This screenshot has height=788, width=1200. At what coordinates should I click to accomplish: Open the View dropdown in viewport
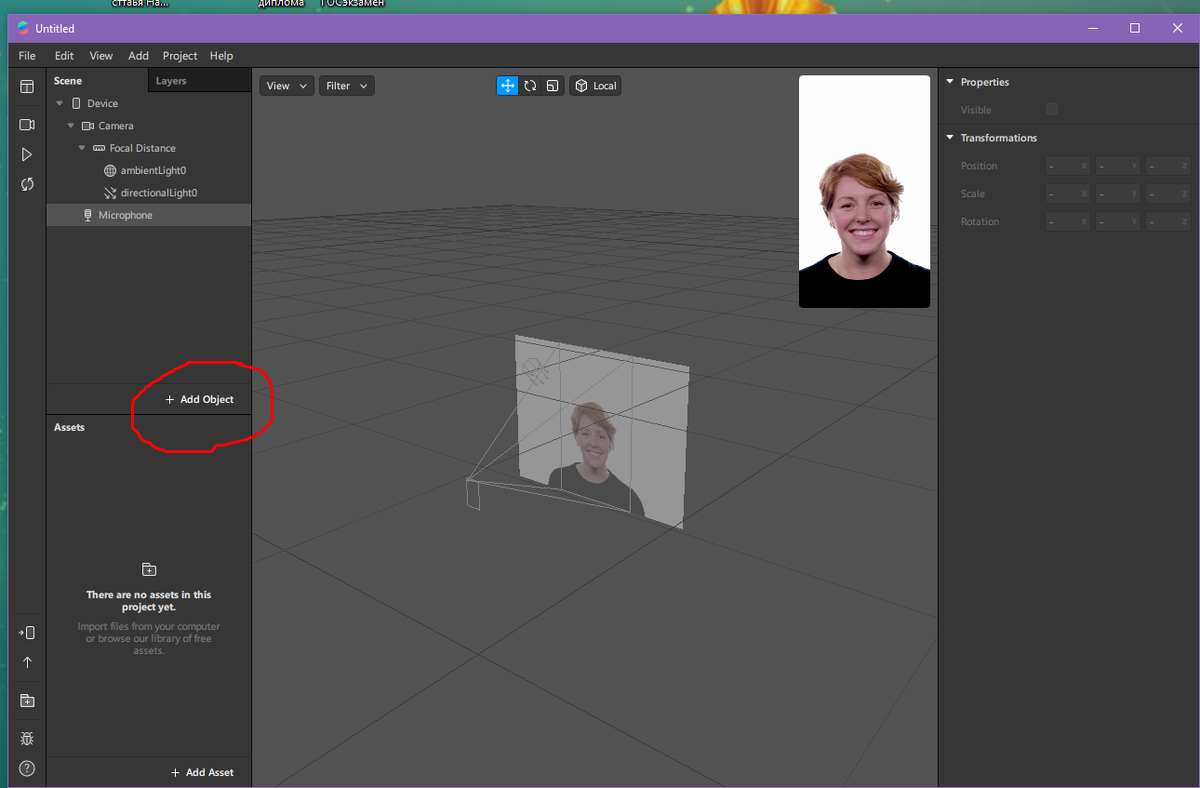[x=287, y=86]
